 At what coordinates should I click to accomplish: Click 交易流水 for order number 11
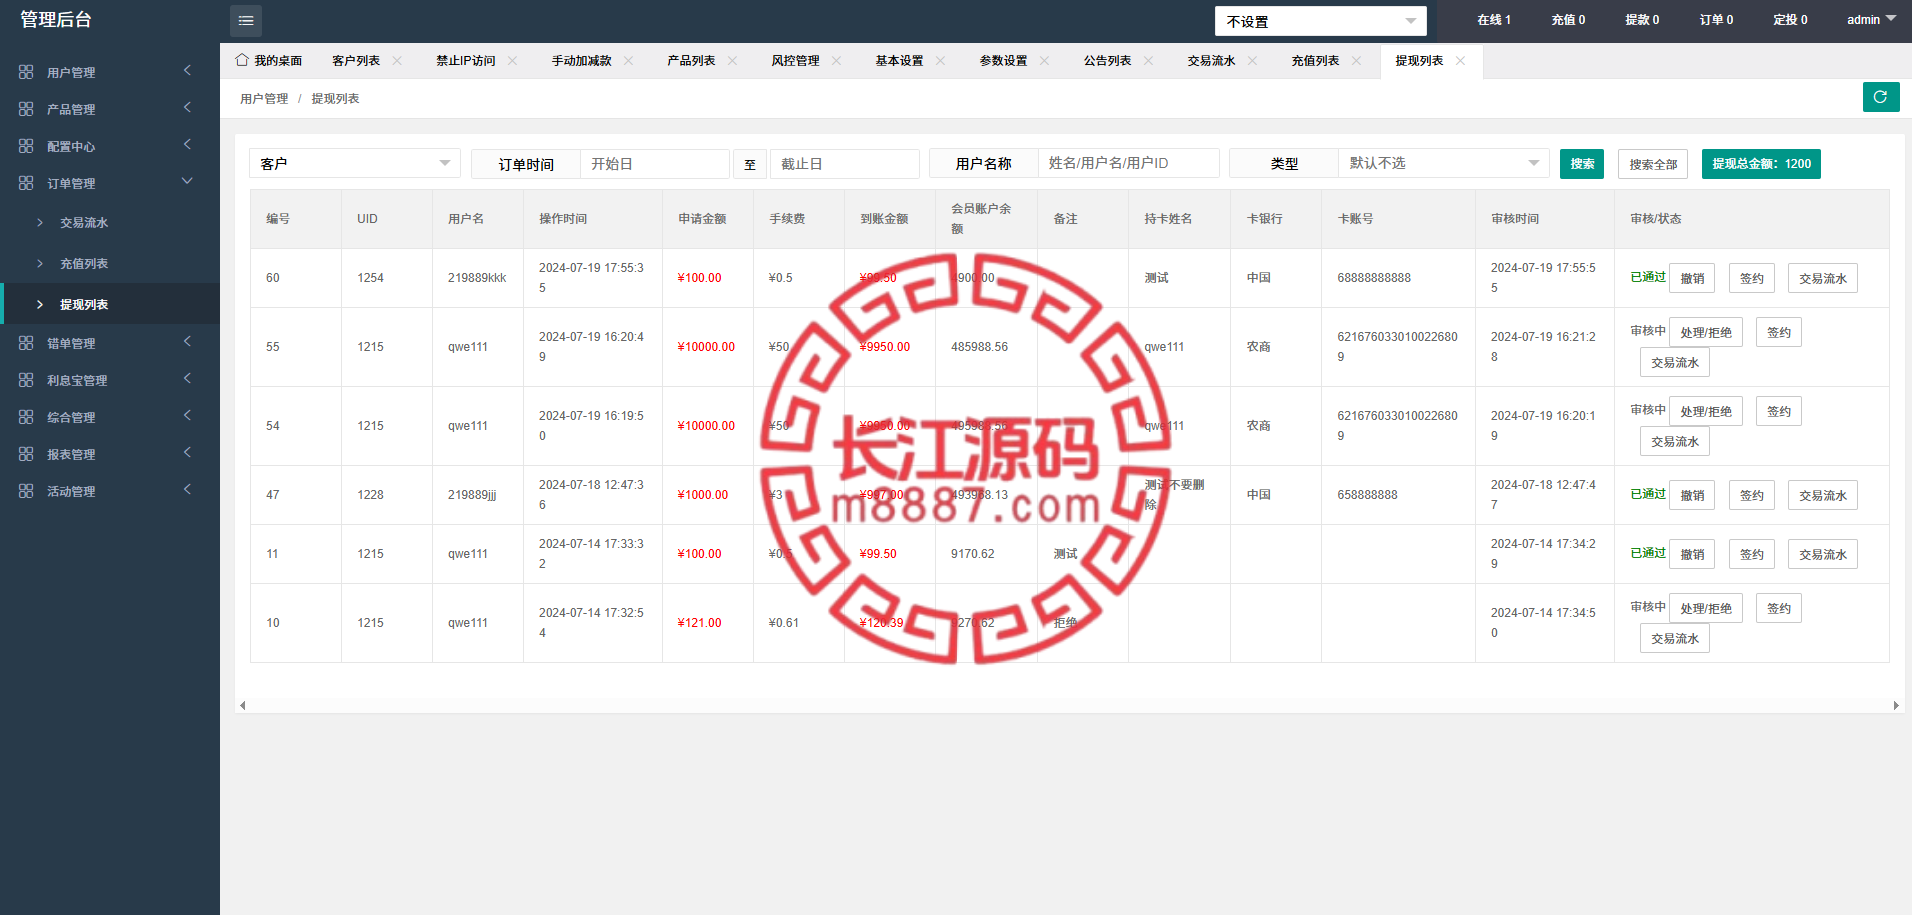(1823, 554)
